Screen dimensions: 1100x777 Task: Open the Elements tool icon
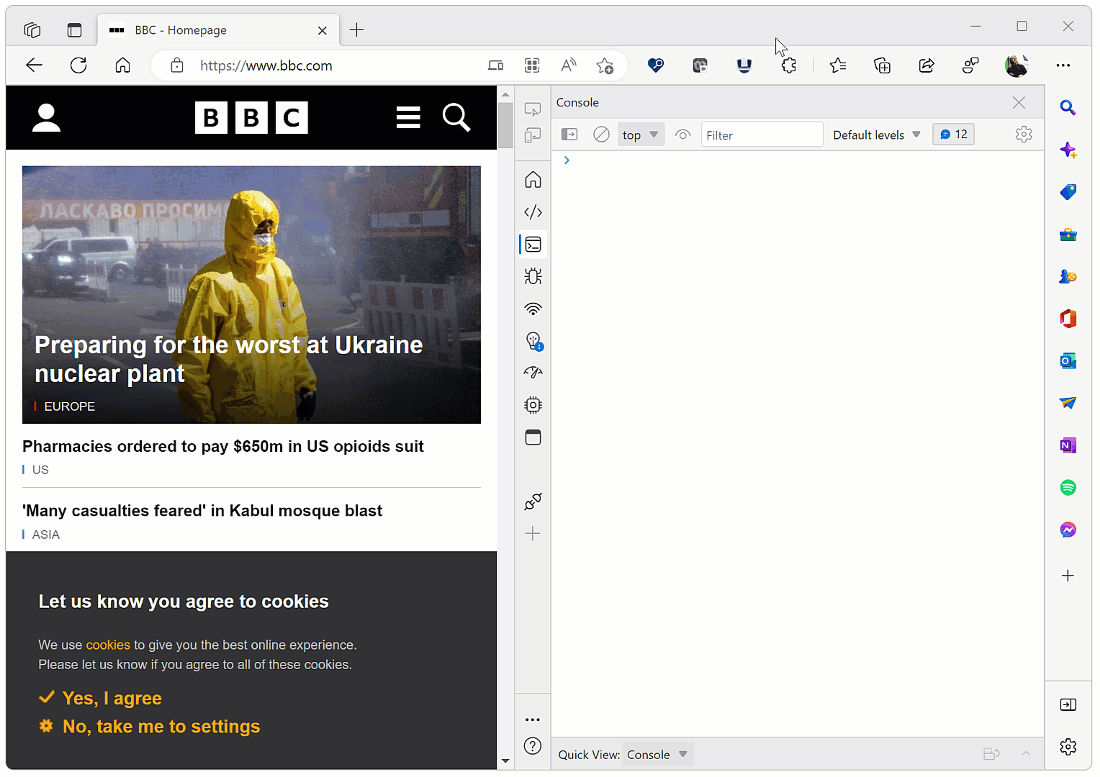coord(533,212)
